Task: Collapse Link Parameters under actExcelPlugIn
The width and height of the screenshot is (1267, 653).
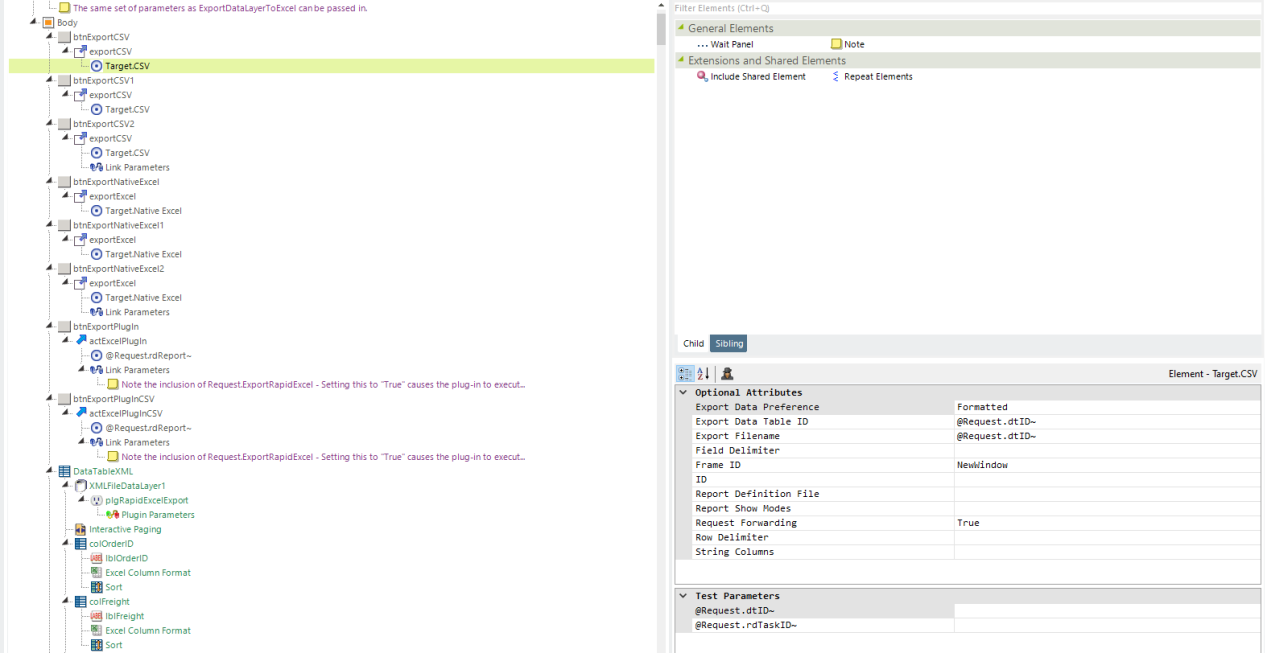Action: [x=83, y=370]
